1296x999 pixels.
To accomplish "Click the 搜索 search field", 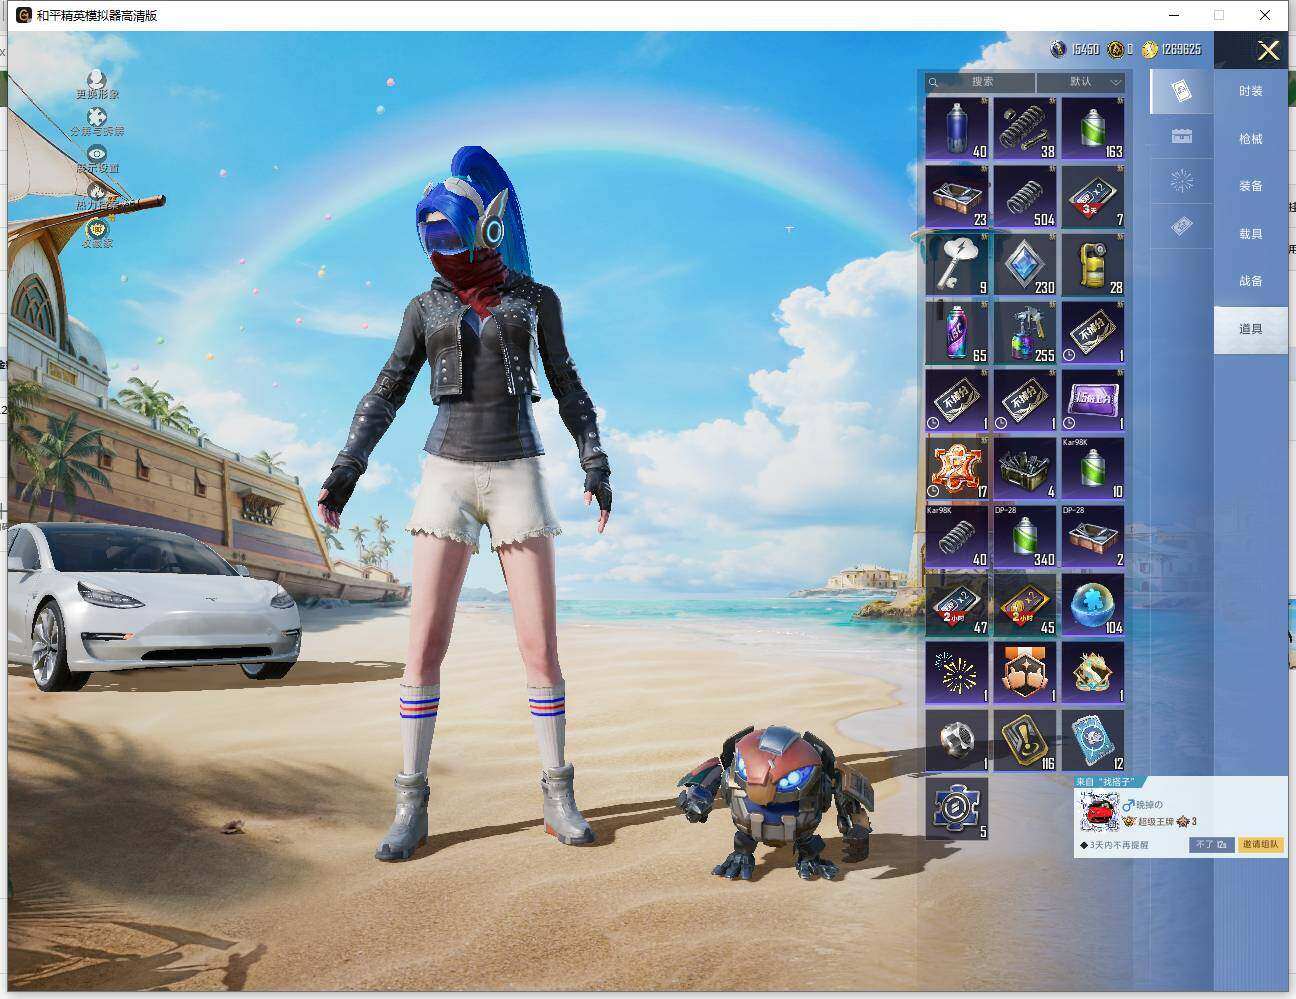I will 980,82.
